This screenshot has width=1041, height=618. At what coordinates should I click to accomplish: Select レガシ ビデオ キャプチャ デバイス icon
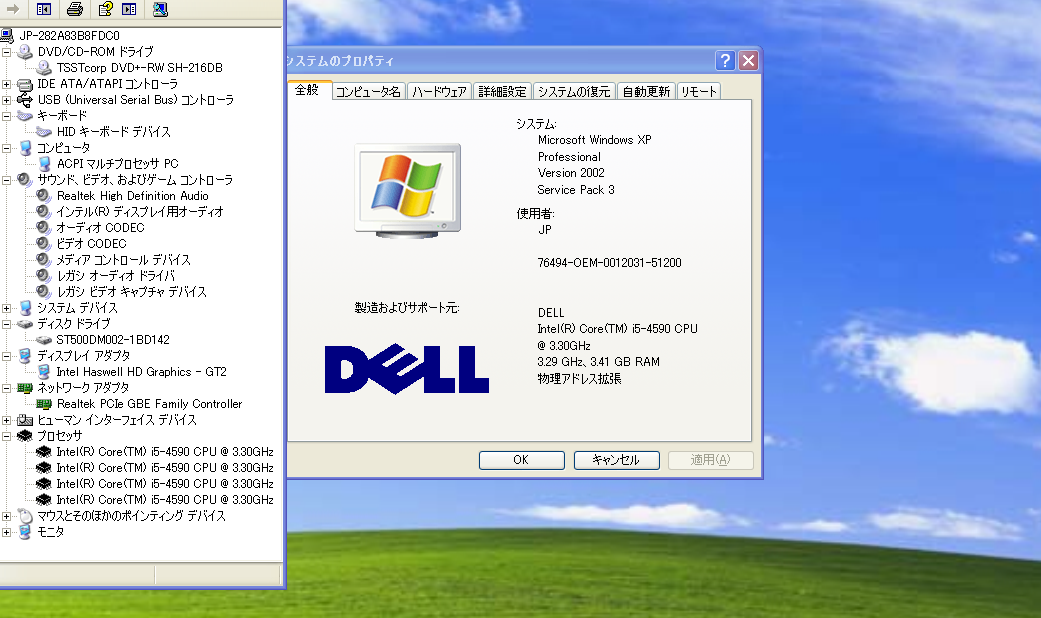coord(44,291)
